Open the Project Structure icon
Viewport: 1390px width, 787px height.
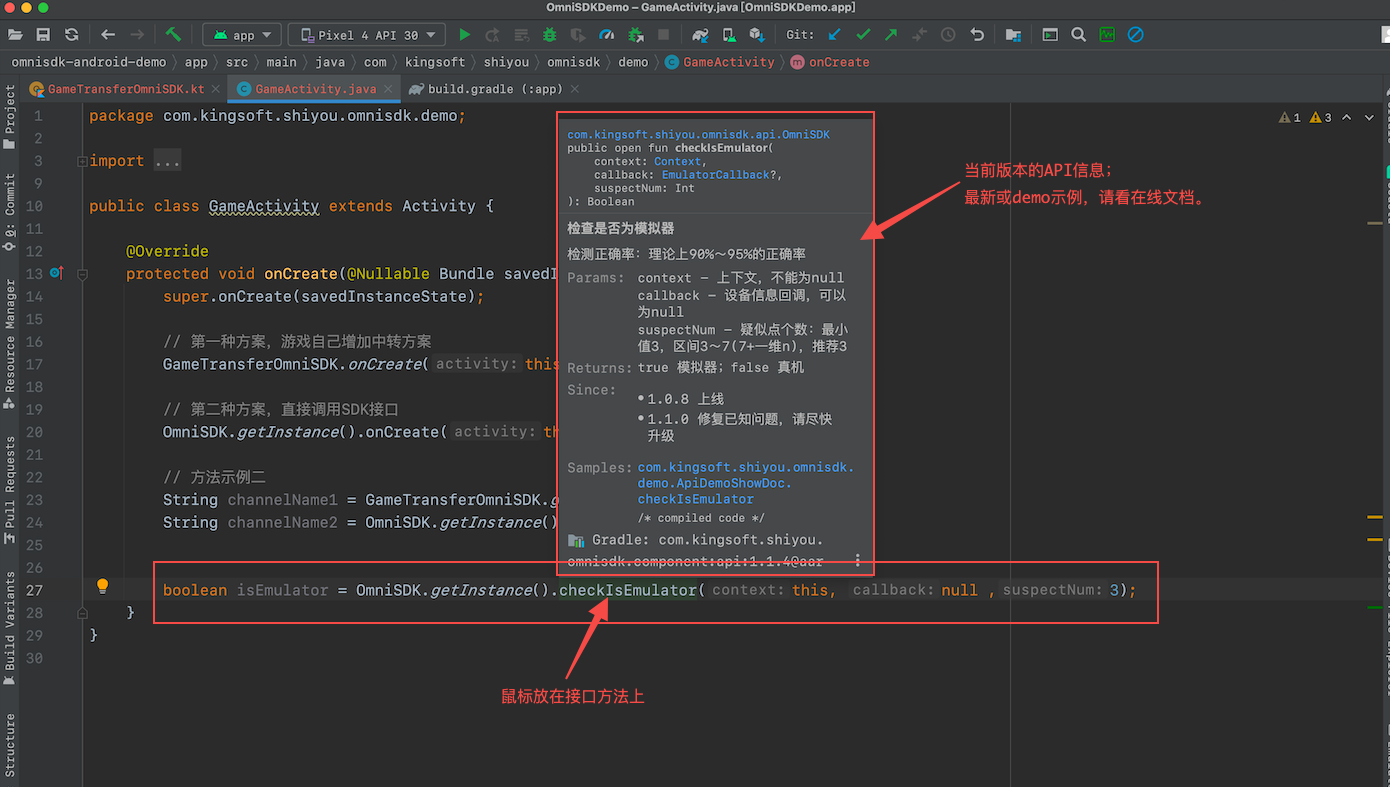coord(1013,34)
